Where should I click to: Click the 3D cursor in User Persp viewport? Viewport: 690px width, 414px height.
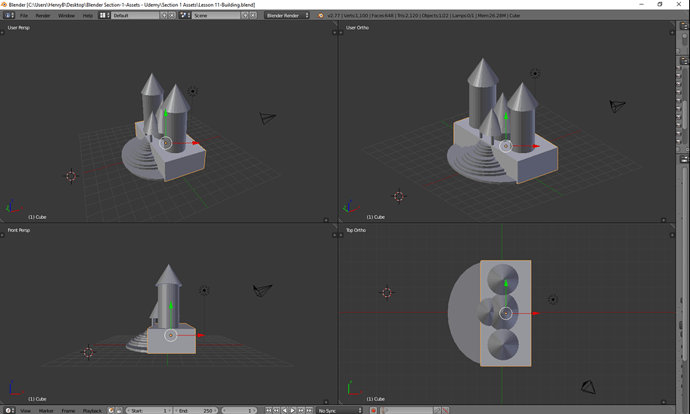[71, 176]
